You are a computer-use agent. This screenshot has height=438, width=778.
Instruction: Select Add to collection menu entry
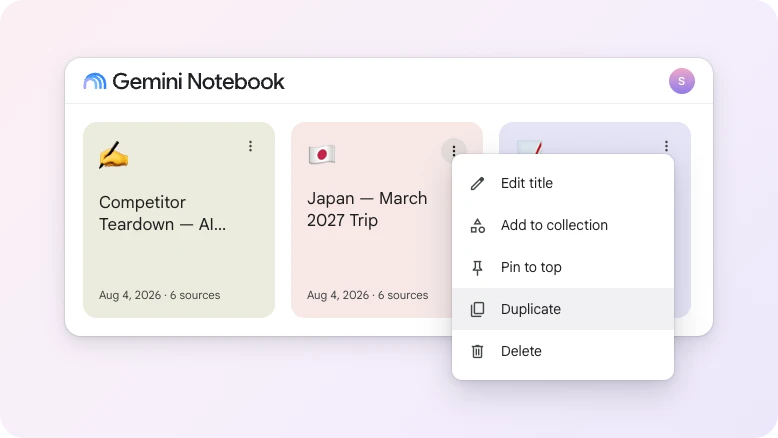click(563, 225)
